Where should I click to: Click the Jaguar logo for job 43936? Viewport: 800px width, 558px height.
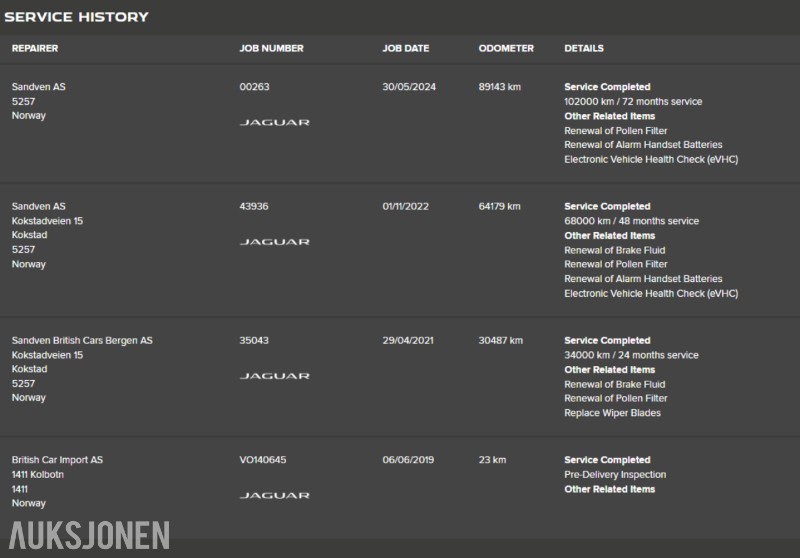click(x=274, y=242)
